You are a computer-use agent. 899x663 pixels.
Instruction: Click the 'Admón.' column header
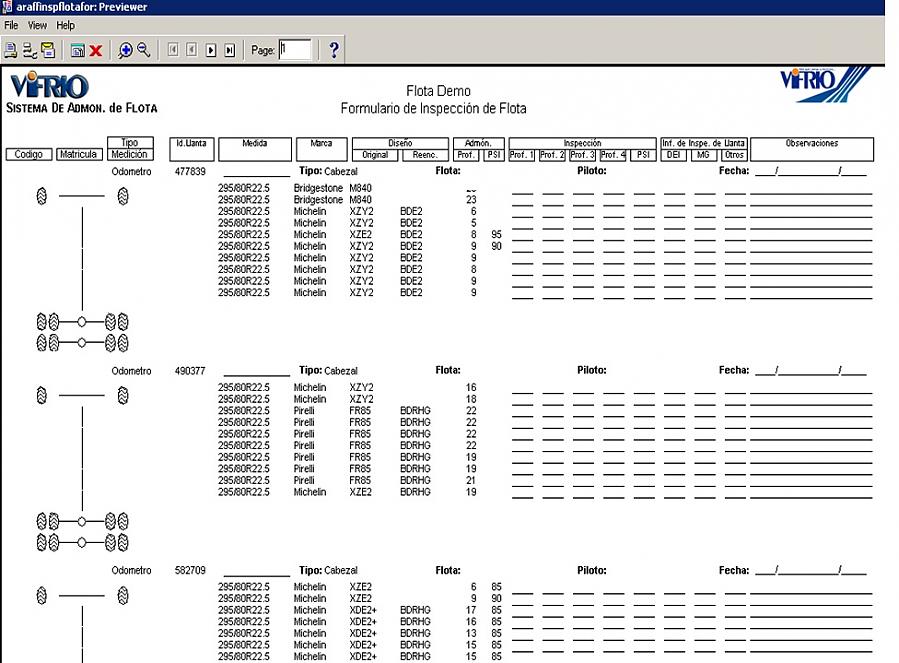click(x=478, y=143)
